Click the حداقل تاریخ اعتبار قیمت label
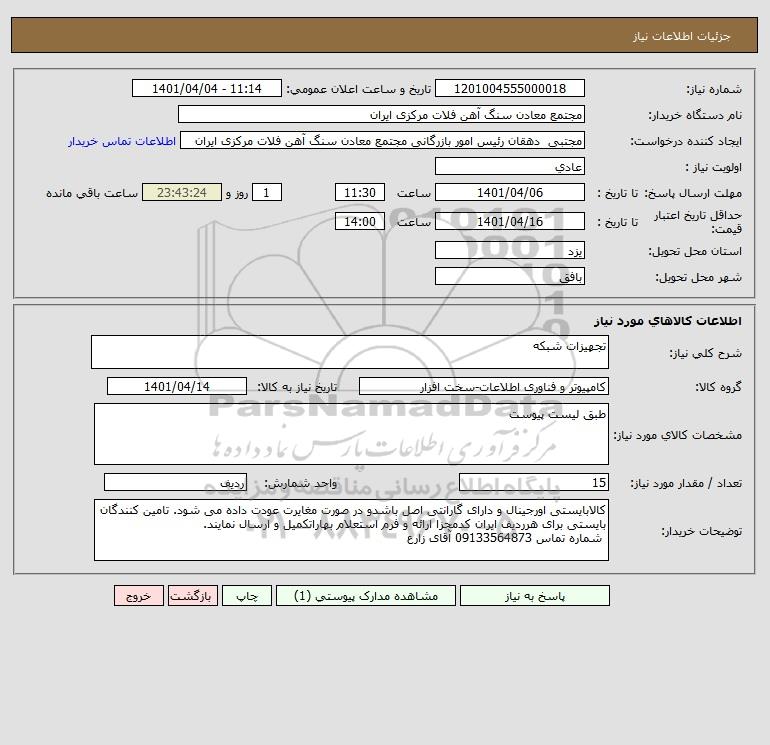 click(698, 222)
